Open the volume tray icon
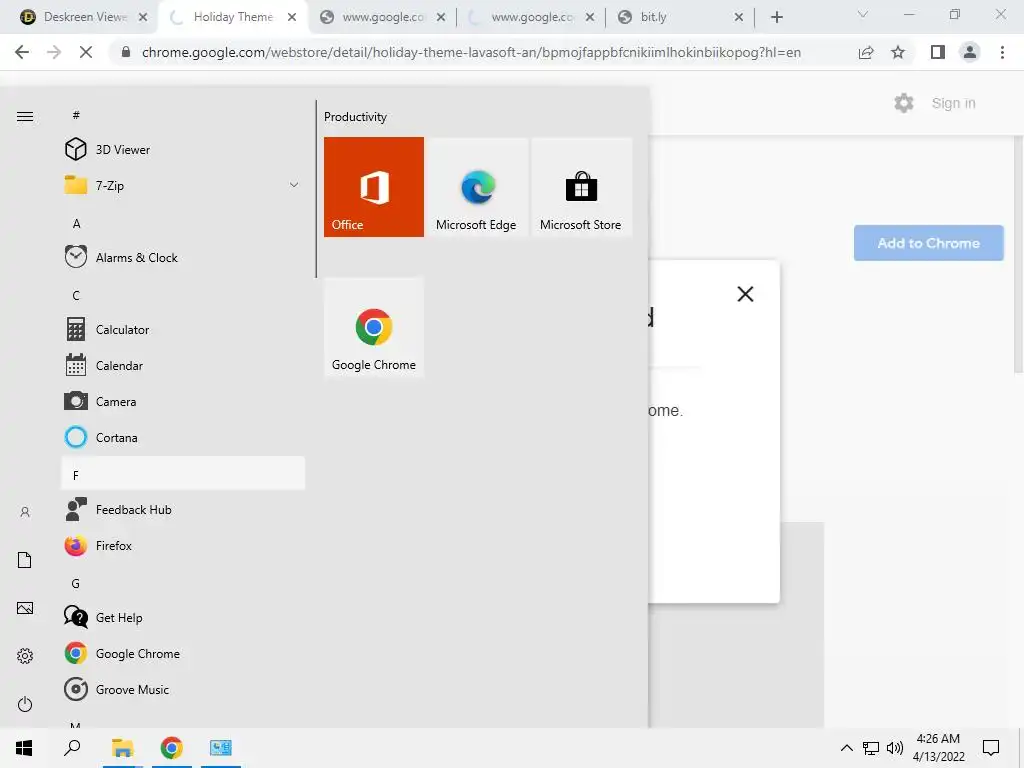Viewport: 1024px width, 768px height. (x=895, y=748)
